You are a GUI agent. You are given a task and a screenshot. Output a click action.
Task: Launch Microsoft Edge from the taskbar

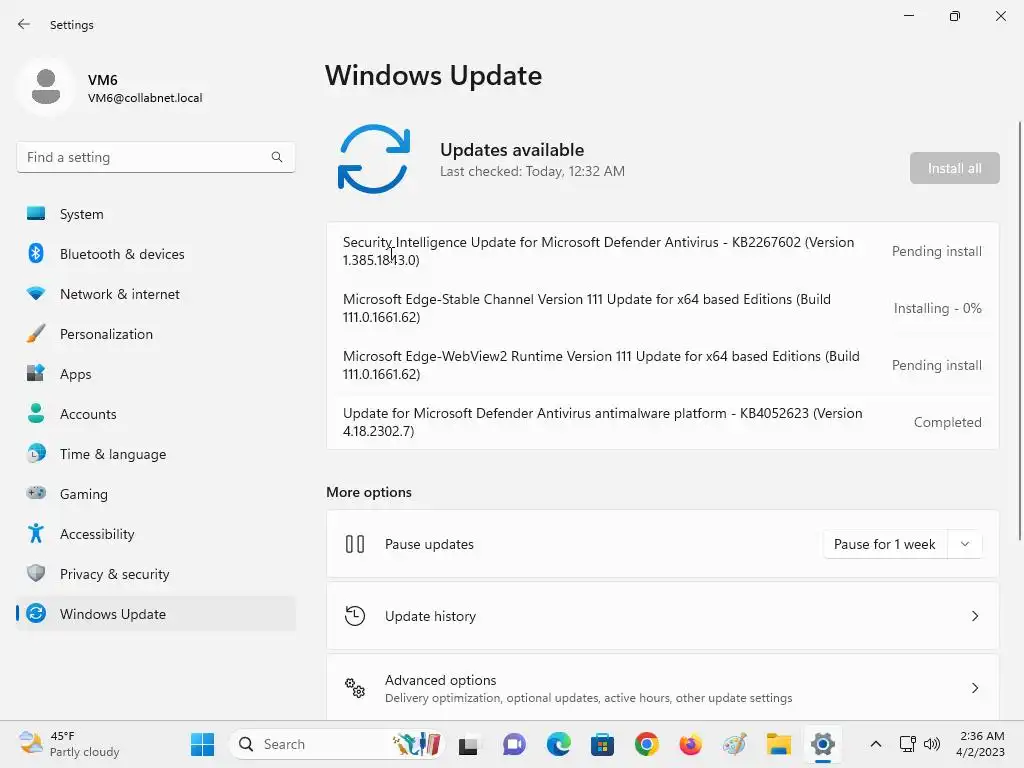click(x=558, y=744)
